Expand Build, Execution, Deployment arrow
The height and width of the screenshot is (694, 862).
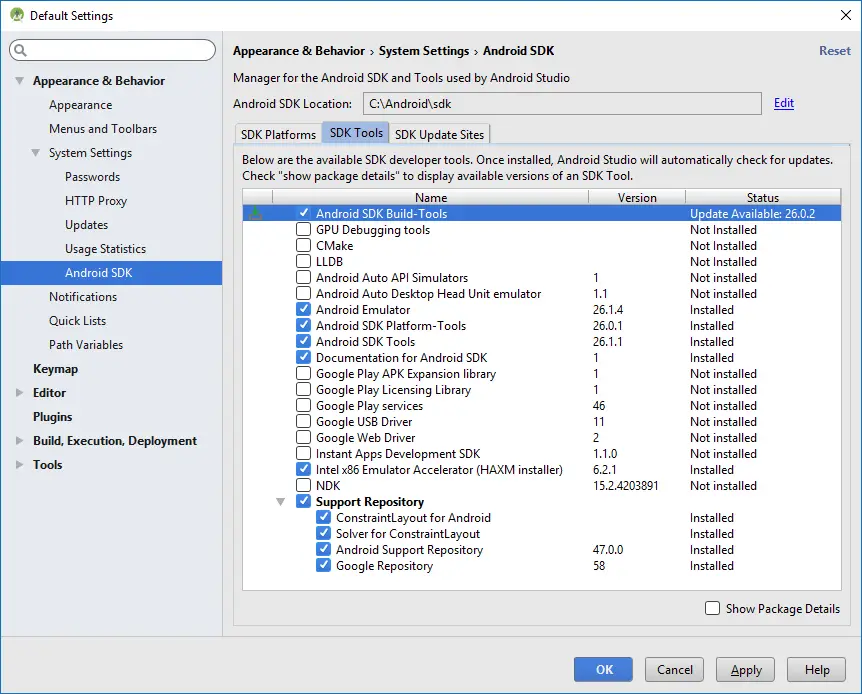19,440
